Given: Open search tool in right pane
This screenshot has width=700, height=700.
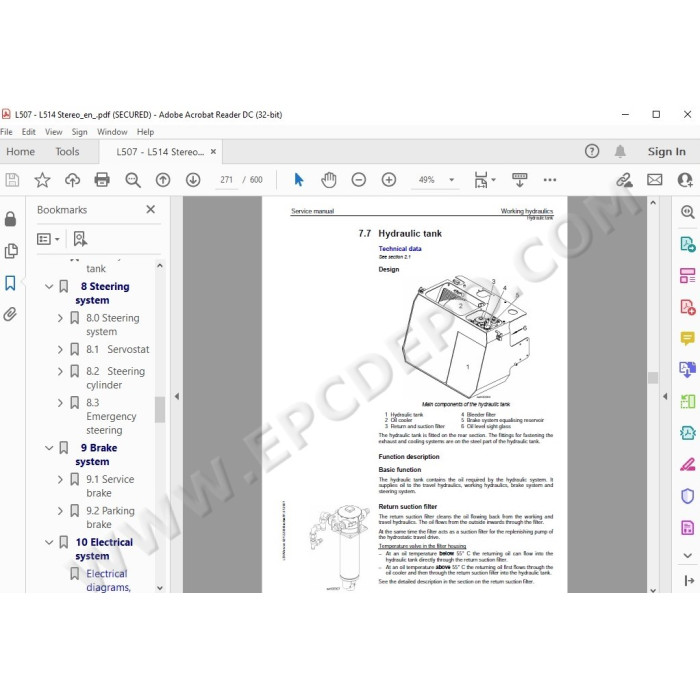Looking at the screenshot, I should [687, 212].
